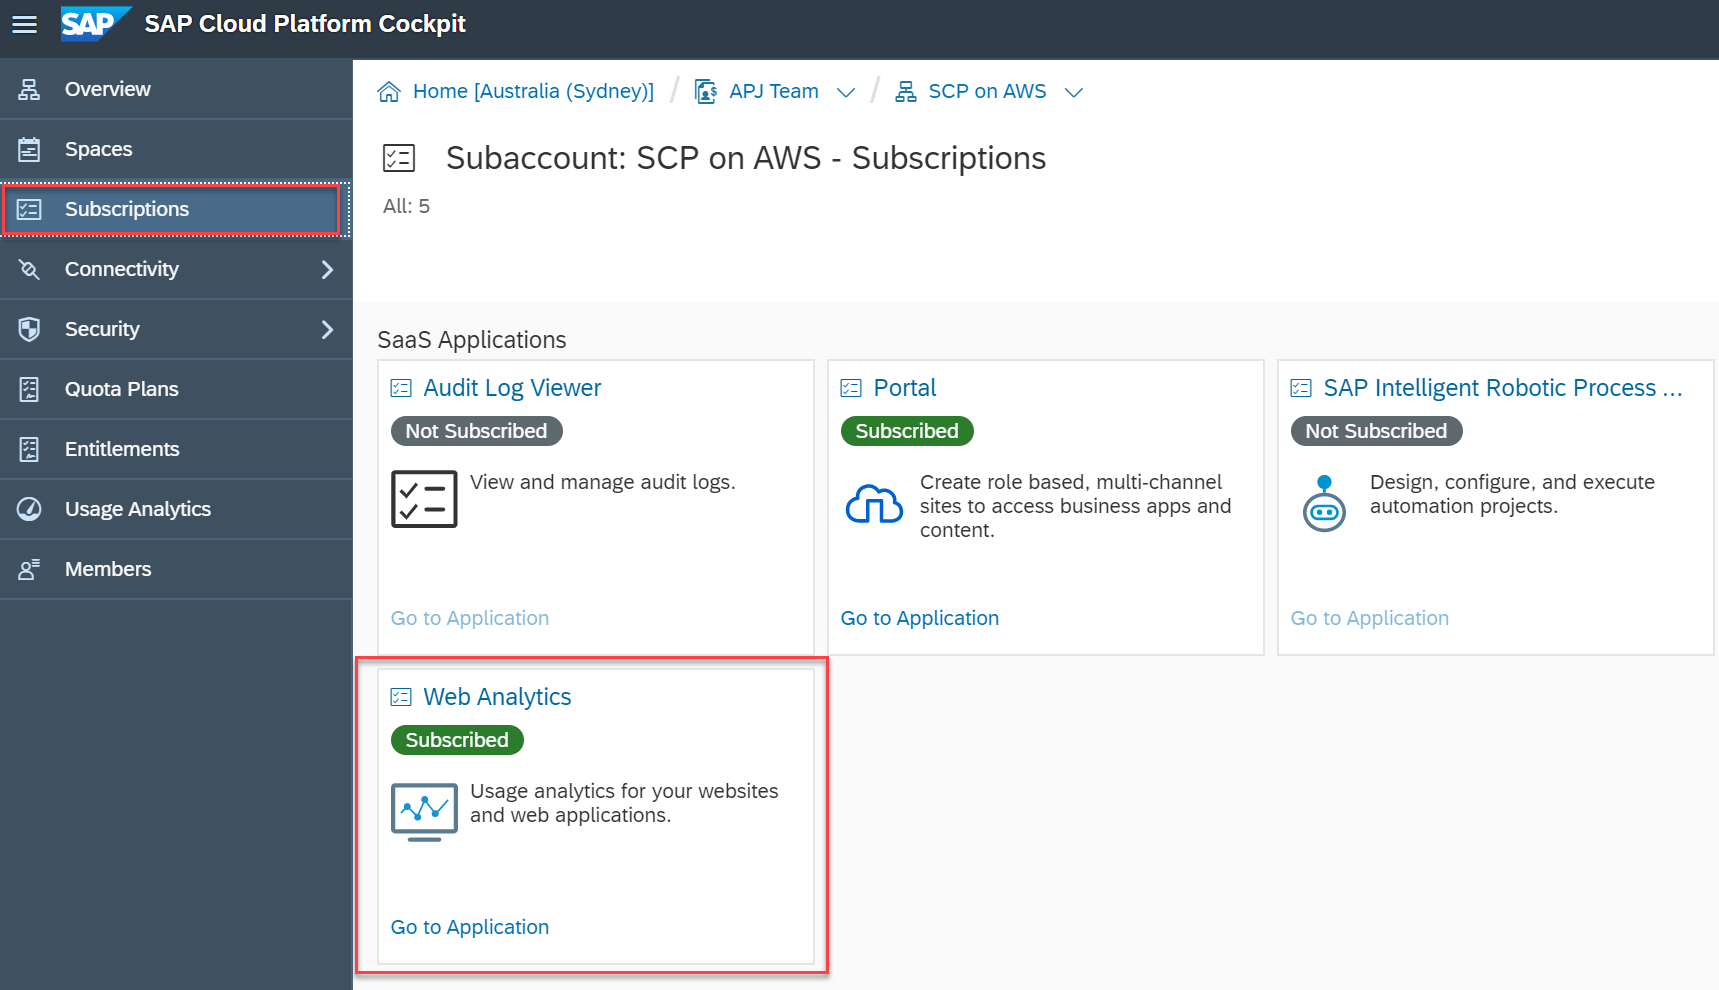
Task: Open Quota Plans in the sidebar
Action: tap(121, 389)
